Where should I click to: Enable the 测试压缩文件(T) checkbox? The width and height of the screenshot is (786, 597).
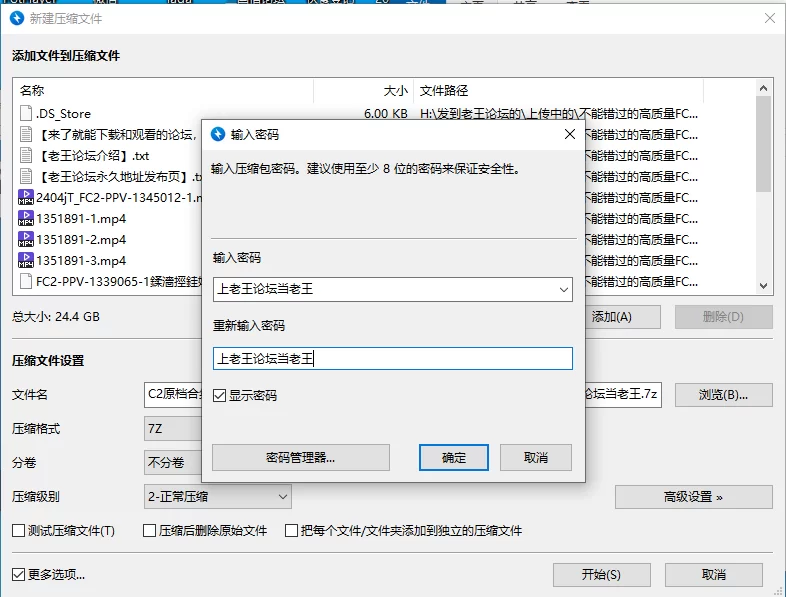(19, 530)
